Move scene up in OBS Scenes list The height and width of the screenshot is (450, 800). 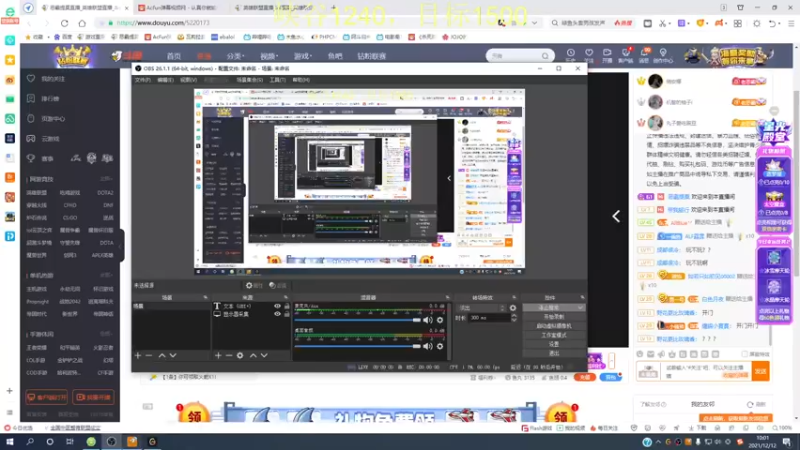(x=162, y=355)
